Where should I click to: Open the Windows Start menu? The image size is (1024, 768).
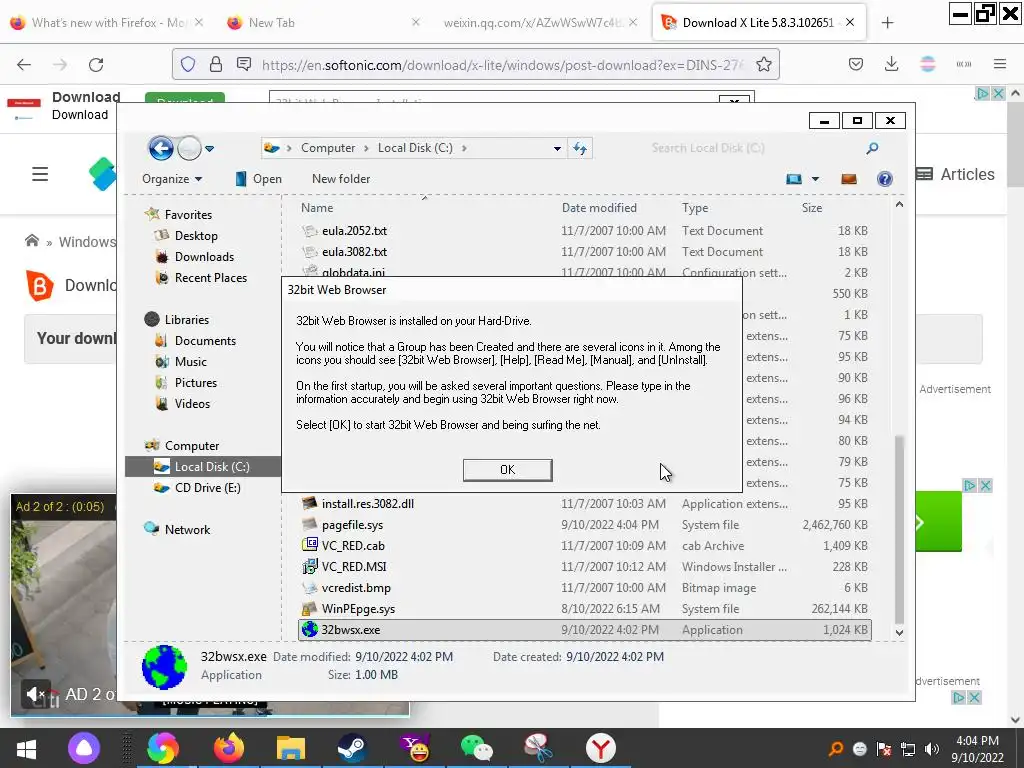(x=26, y=748)
